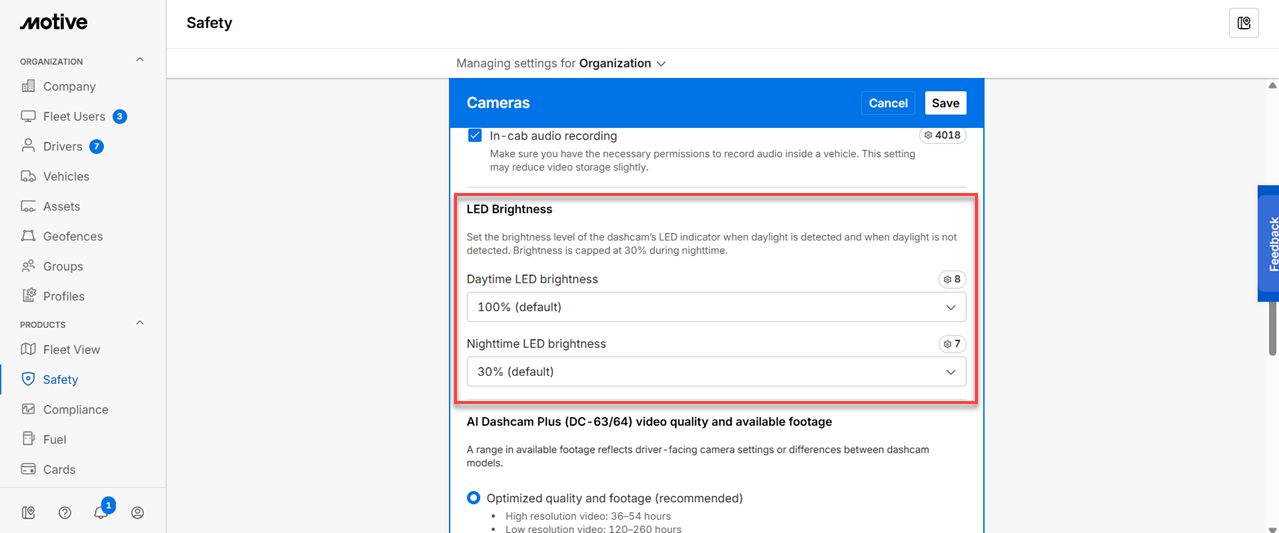Click the Nighttime LED gear badge showing 7

coord(951,344)
